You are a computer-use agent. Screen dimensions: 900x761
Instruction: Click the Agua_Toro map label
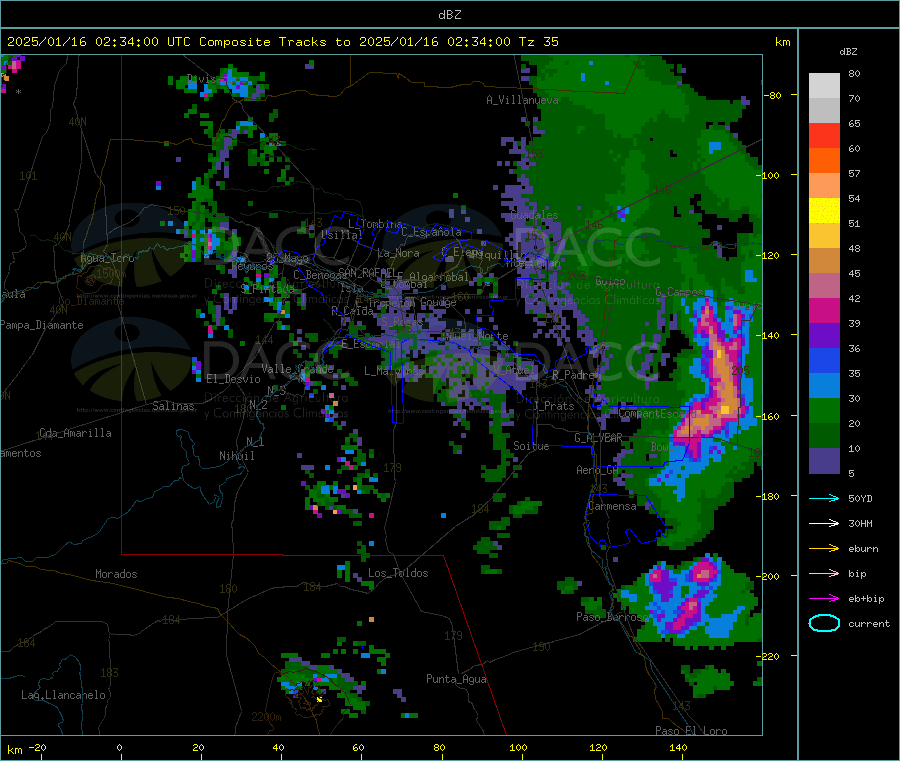pyautogui.click(x=107, y=258)
